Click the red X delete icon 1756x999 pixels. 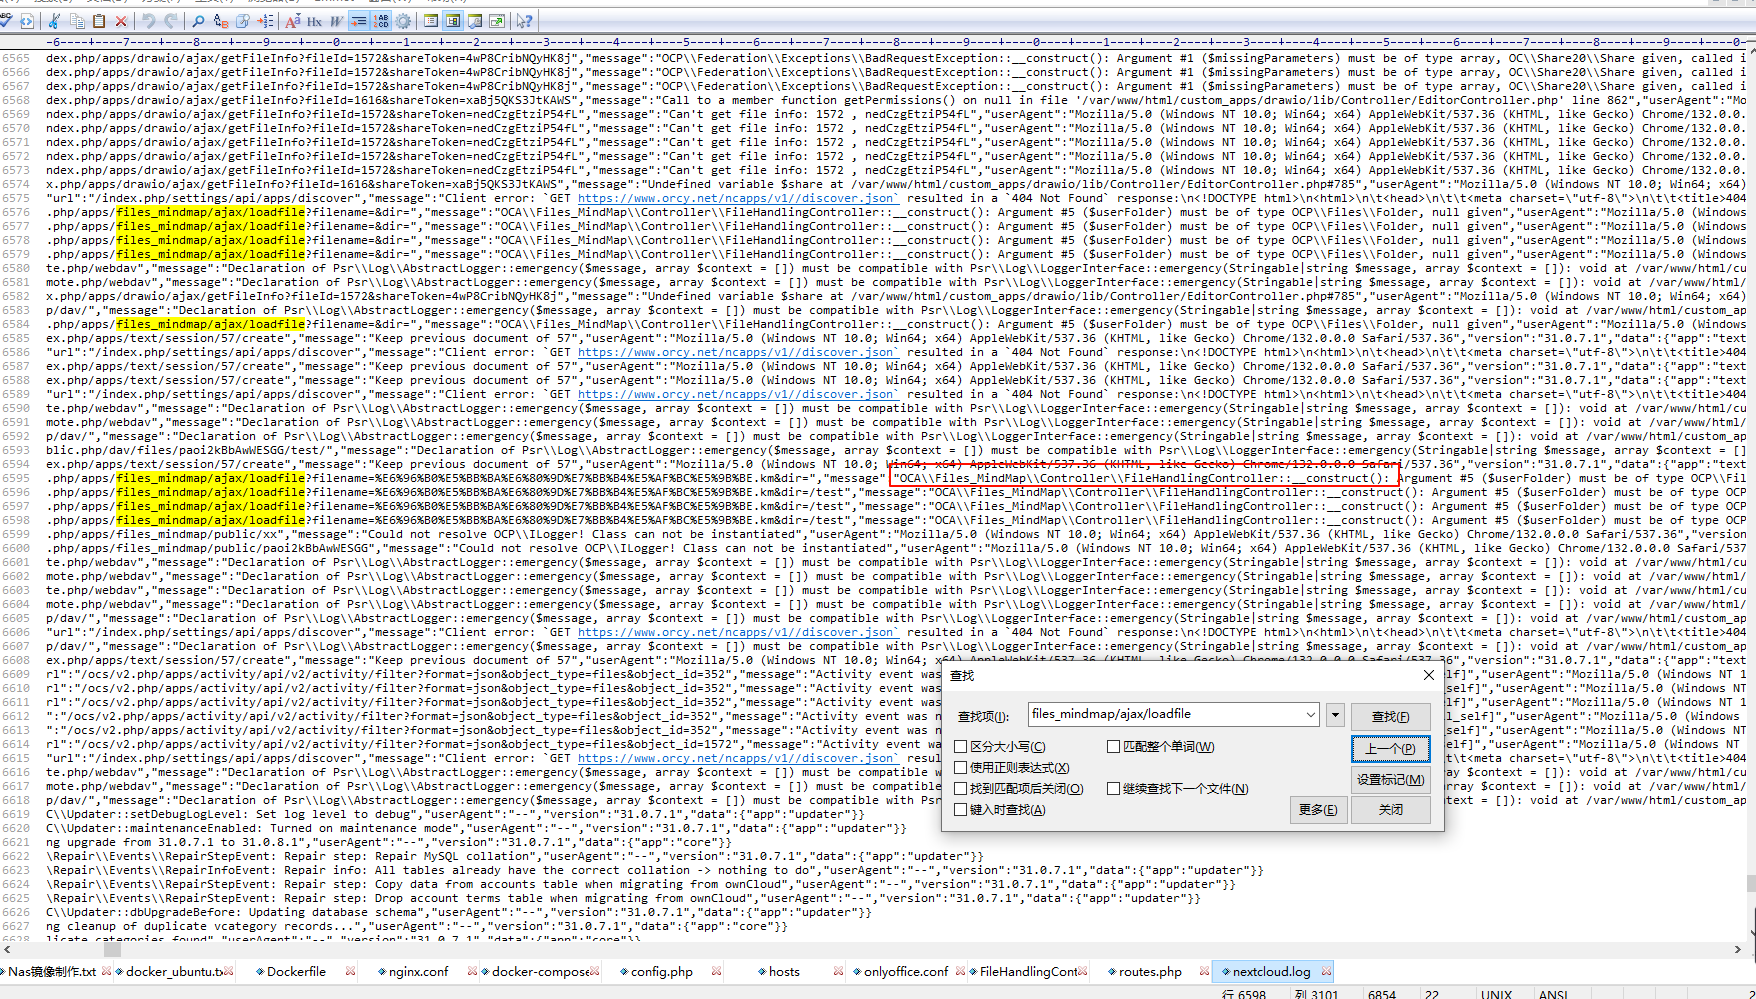pyautogui.click(x=121, y=20)
